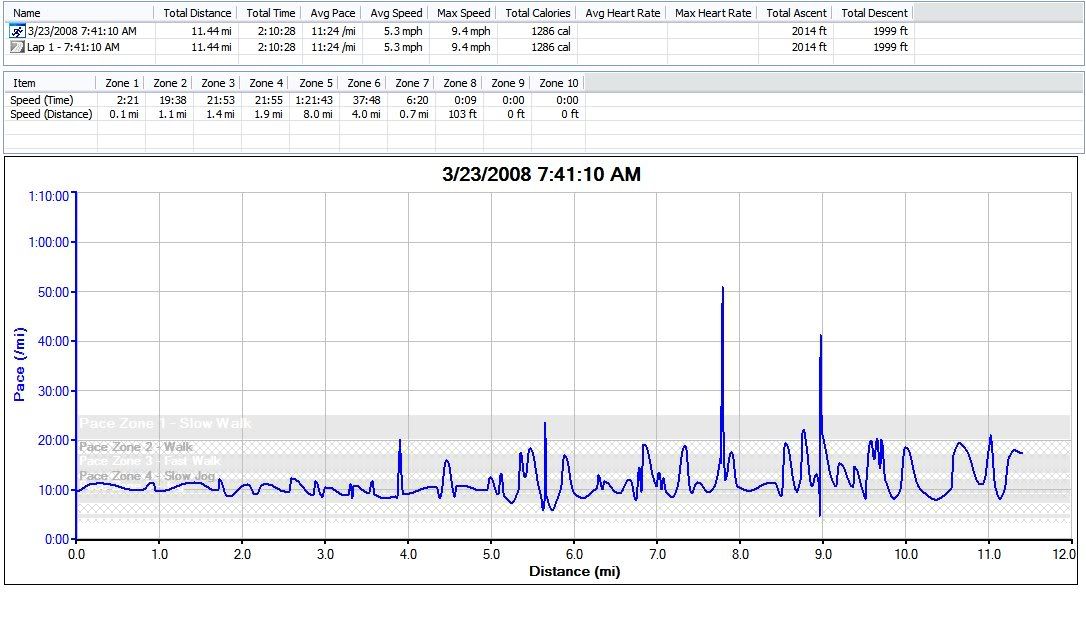This screenshot has width=1086, height=631.
Task: Select the 3/23/2008 7:41:10 AM activity row
Action: click(81, 31)
